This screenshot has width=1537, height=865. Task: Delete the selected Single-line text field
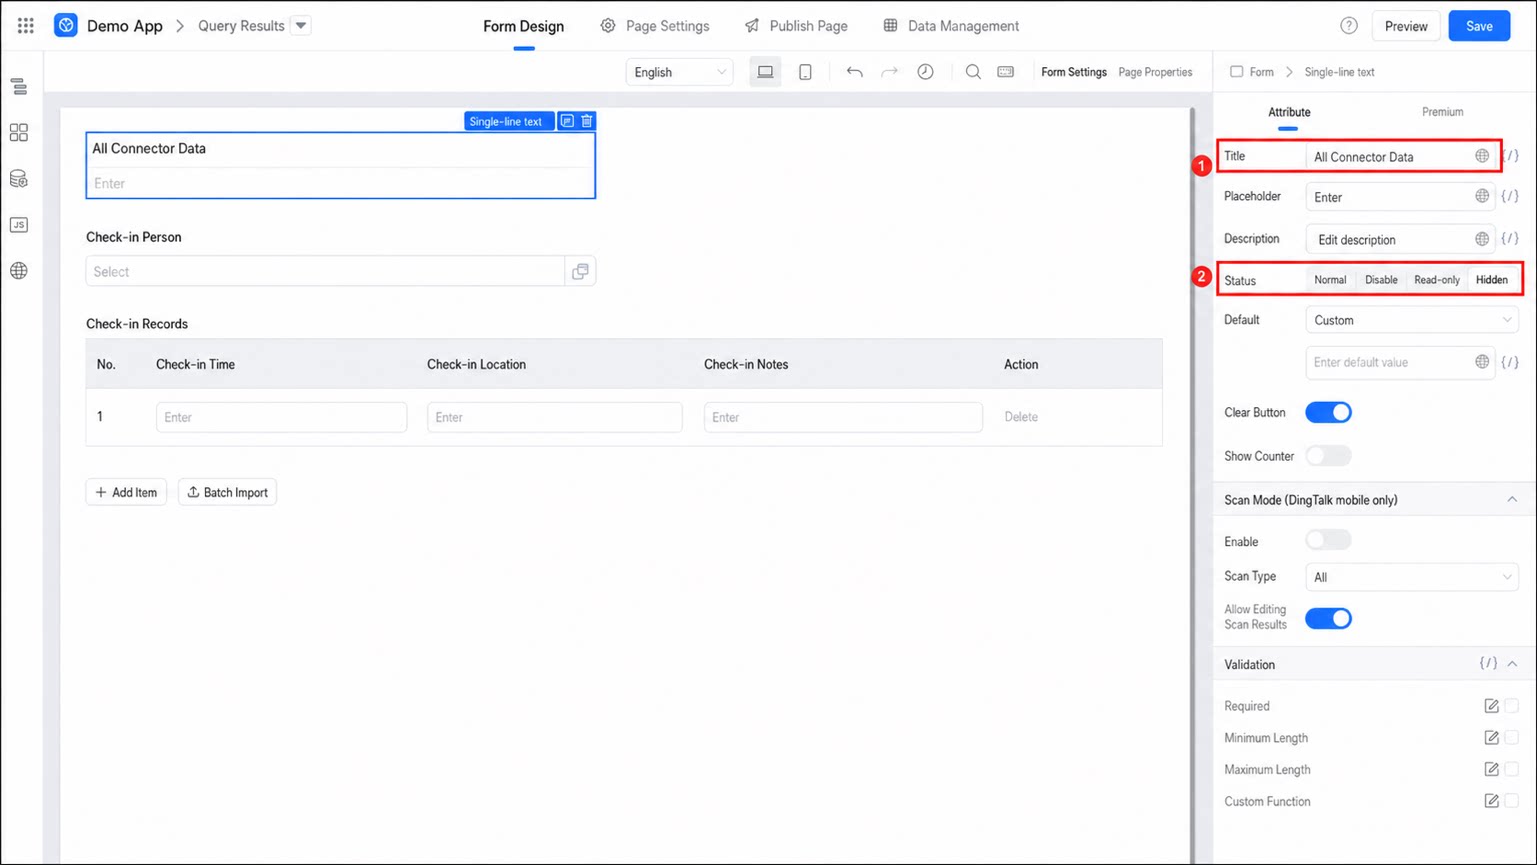pyautogui.click(x=587, y=121)
